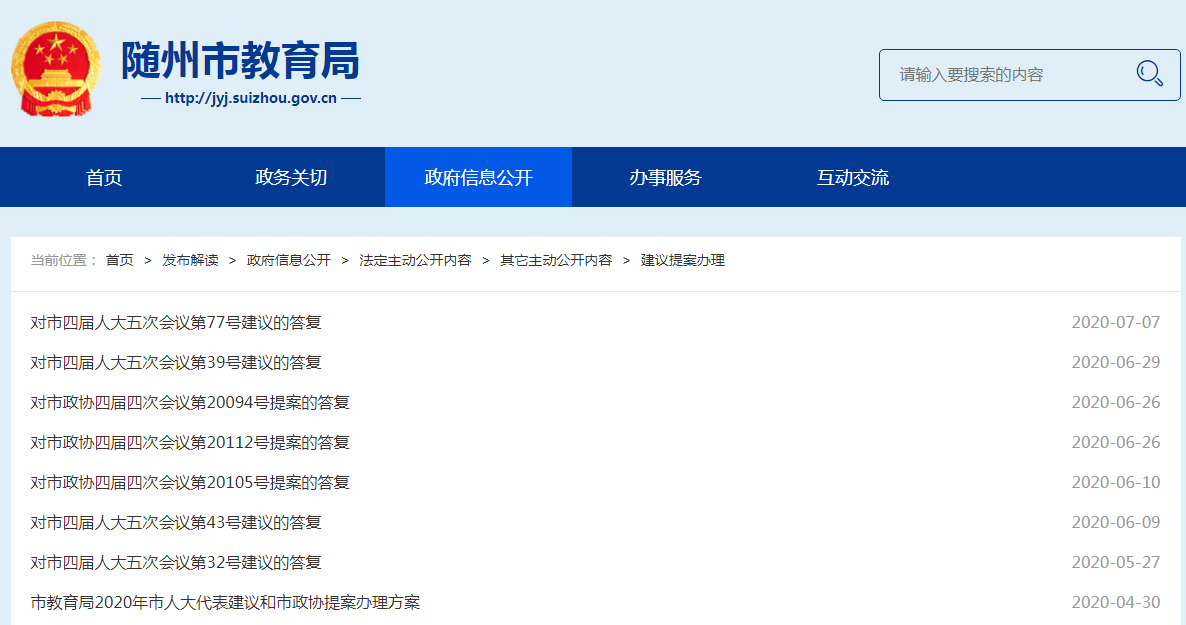Go to 互动交流 in the navigation

[x=852, y=178]
